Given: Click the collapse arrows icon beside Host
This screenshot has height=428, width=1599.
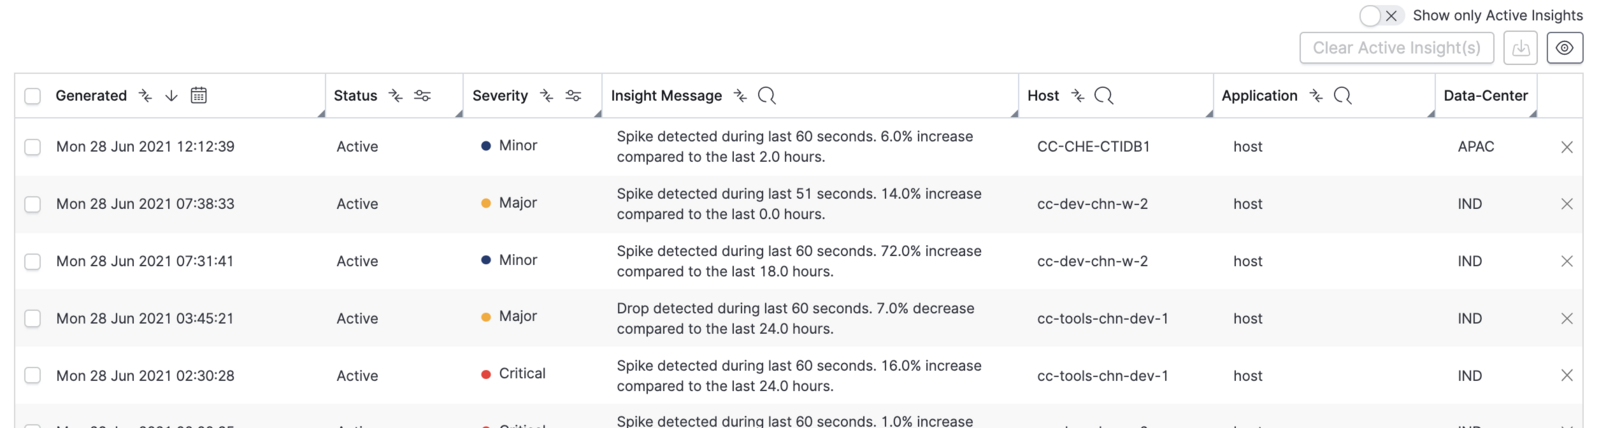Looking at the screenshot, I should click(1078, 95).
